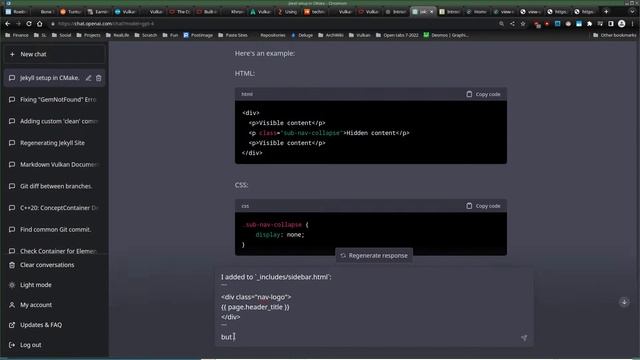The height and width of the screenshot is (360, 640).
Task: Open the Postimage bookmark
Action: [x=198, y=35]
